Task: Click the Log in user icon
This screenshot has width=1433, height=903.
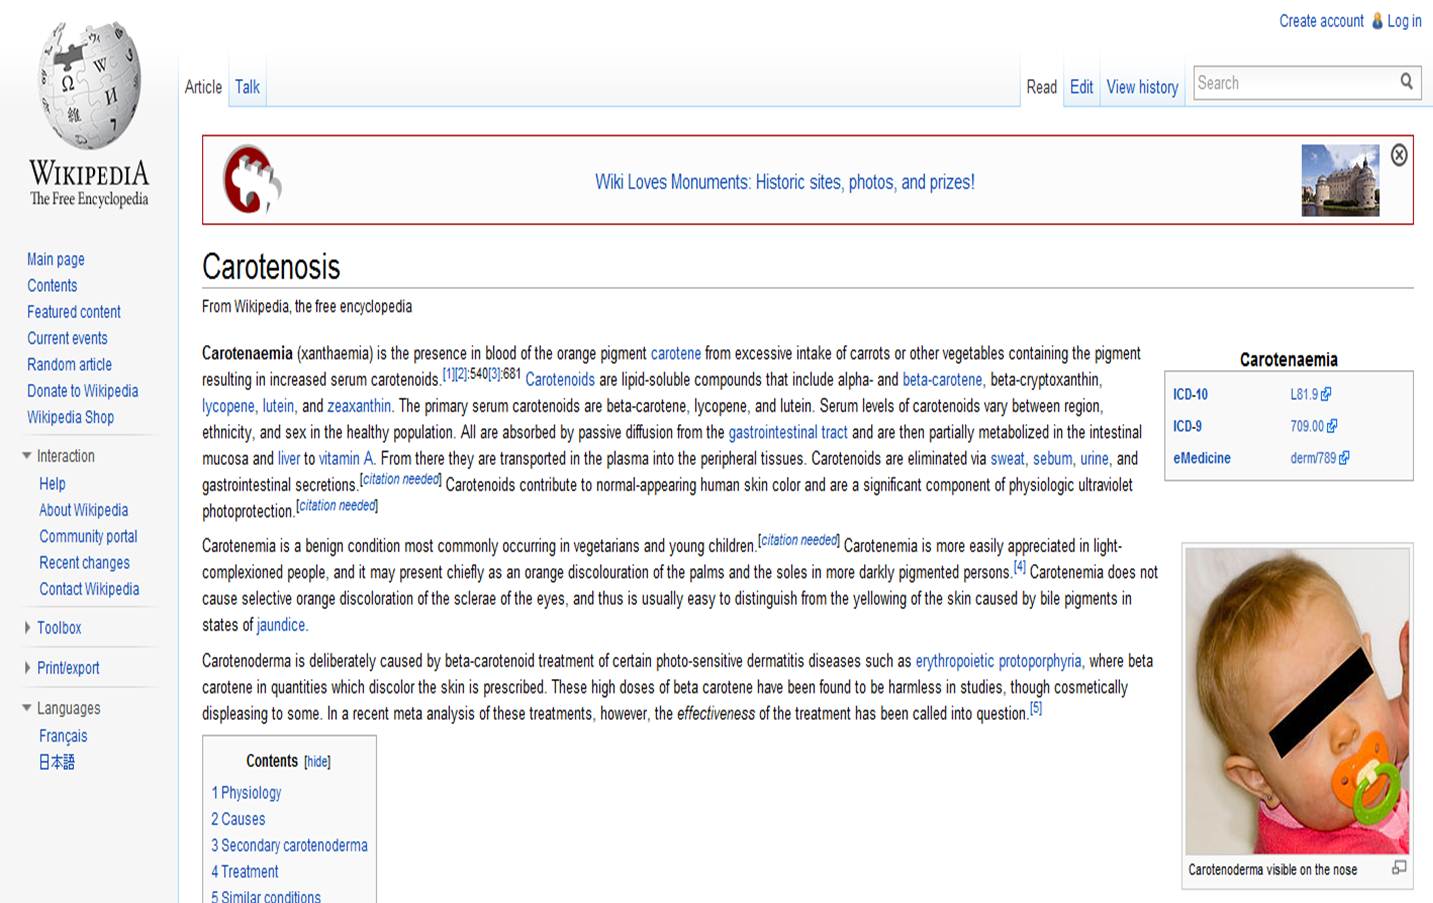Action: 1377,21
